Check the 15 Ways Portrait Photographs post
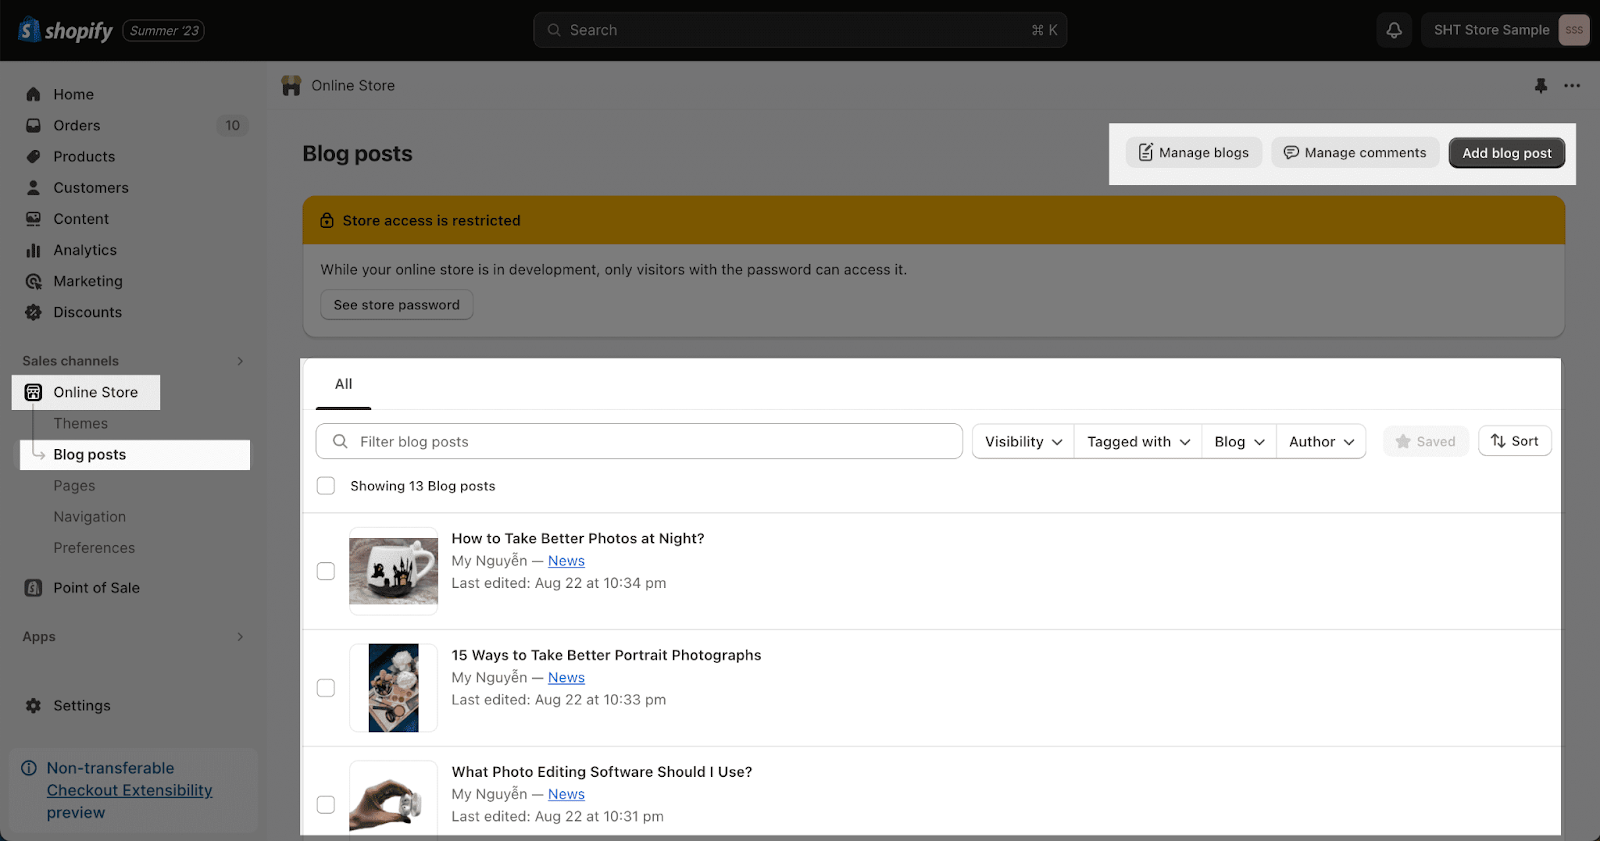 (x=326, y=688)
